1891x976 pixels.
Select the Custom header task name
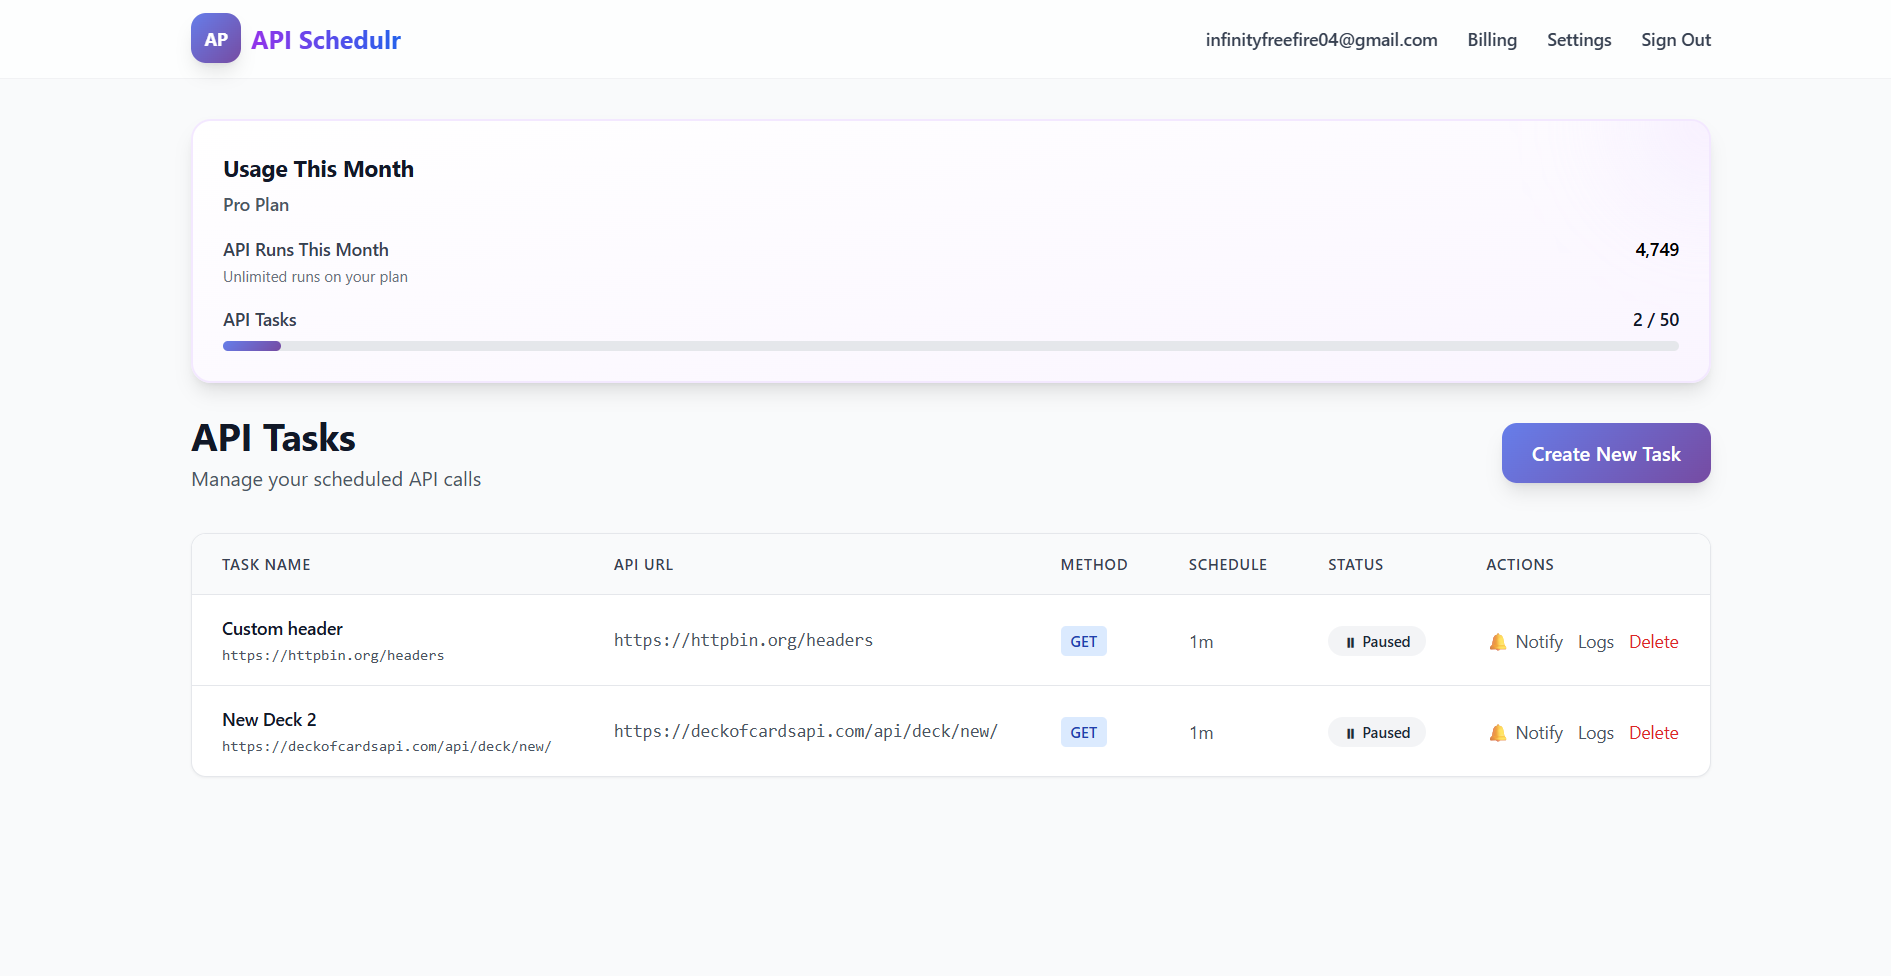tap(282, 628)
